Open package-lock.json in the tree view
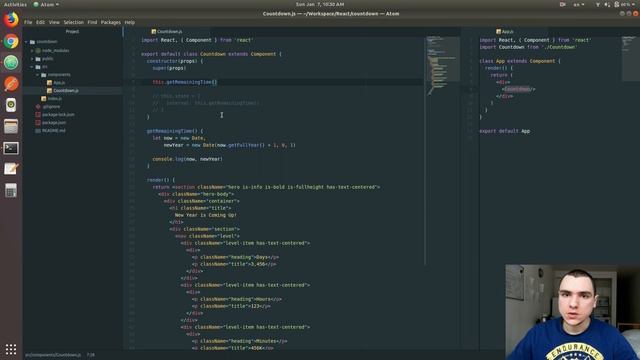640x360 pixels. (x=58, y=115)
